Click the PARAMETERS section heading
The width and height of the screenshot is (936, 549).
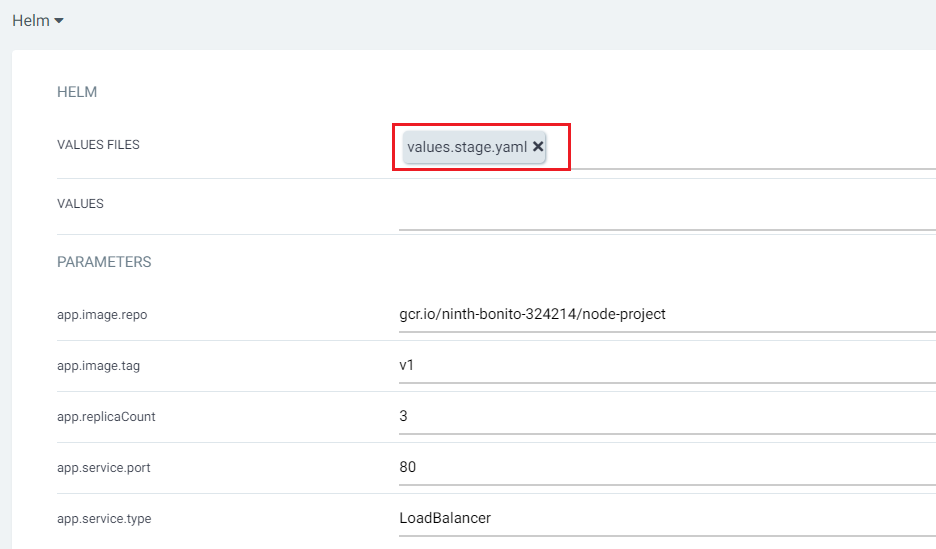pyautogui.click(x=104, y=262)
